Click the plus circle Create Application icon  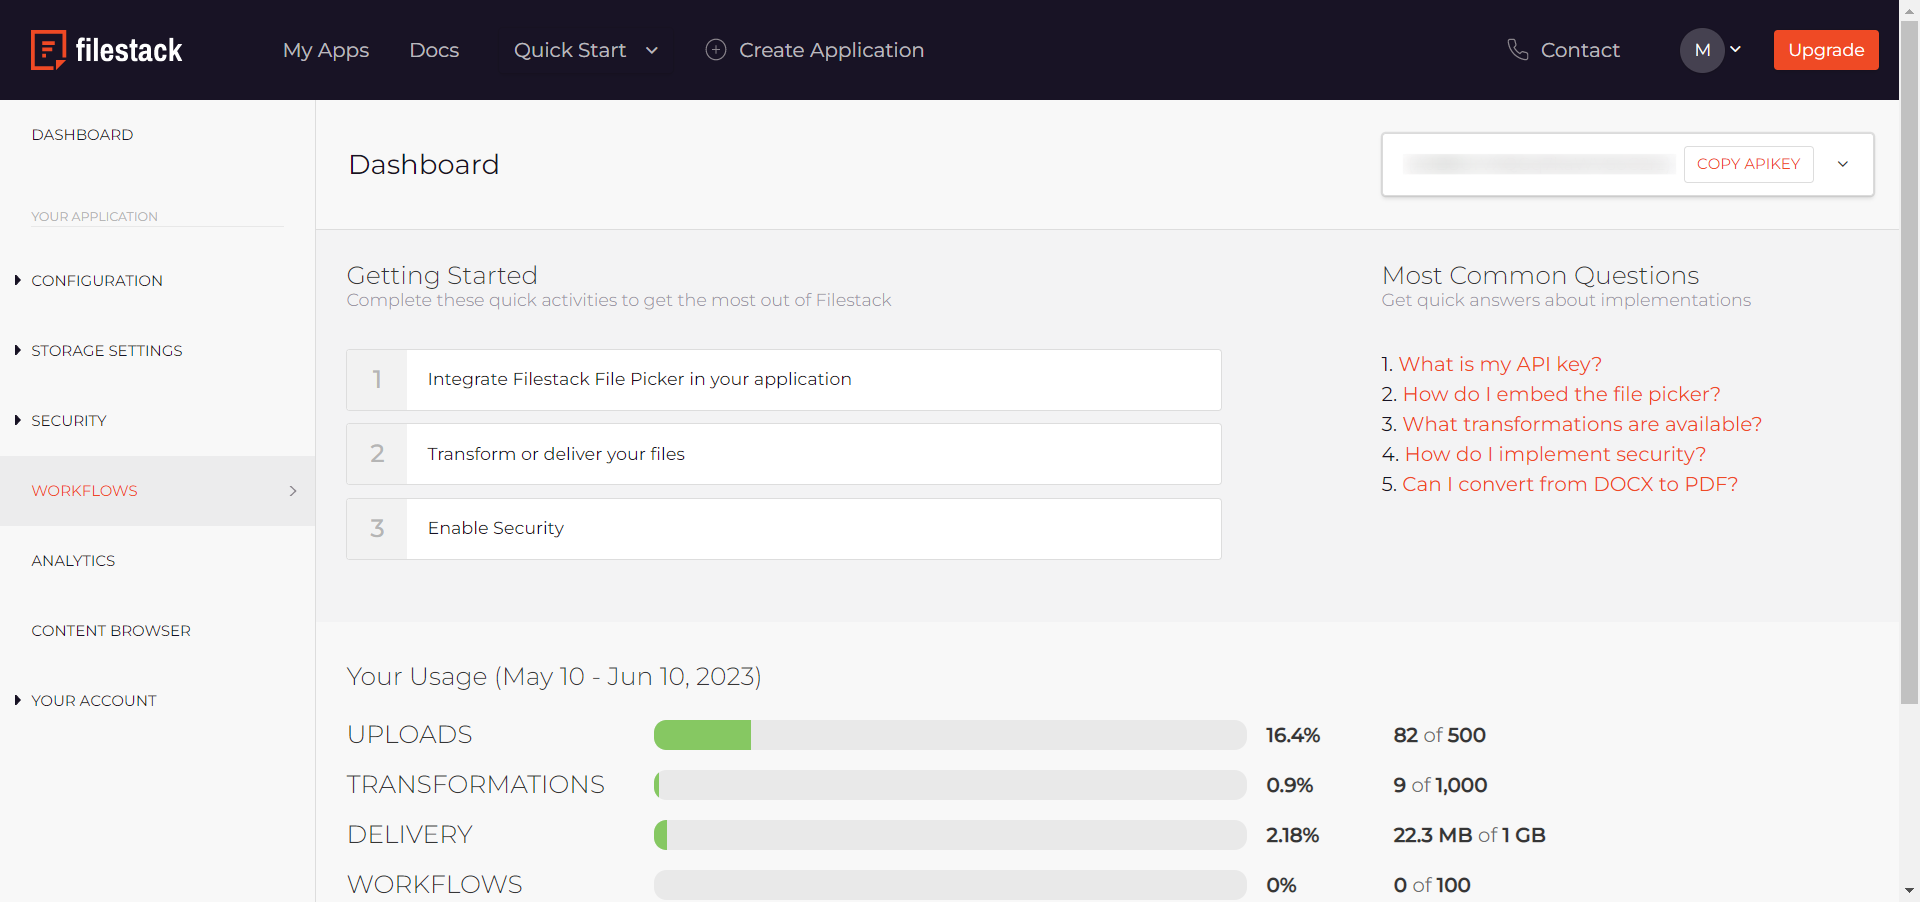pos(716,50)
